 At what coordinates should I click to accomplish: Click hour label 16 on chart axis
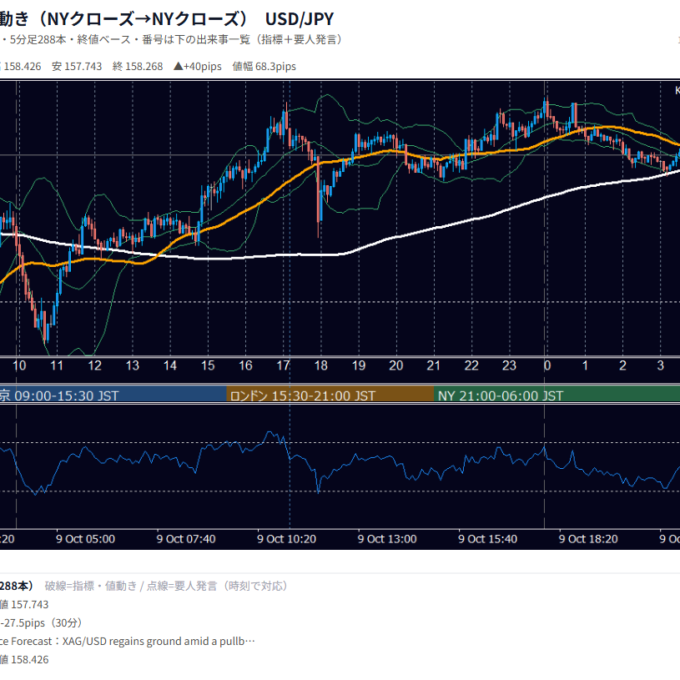[245, 366]
